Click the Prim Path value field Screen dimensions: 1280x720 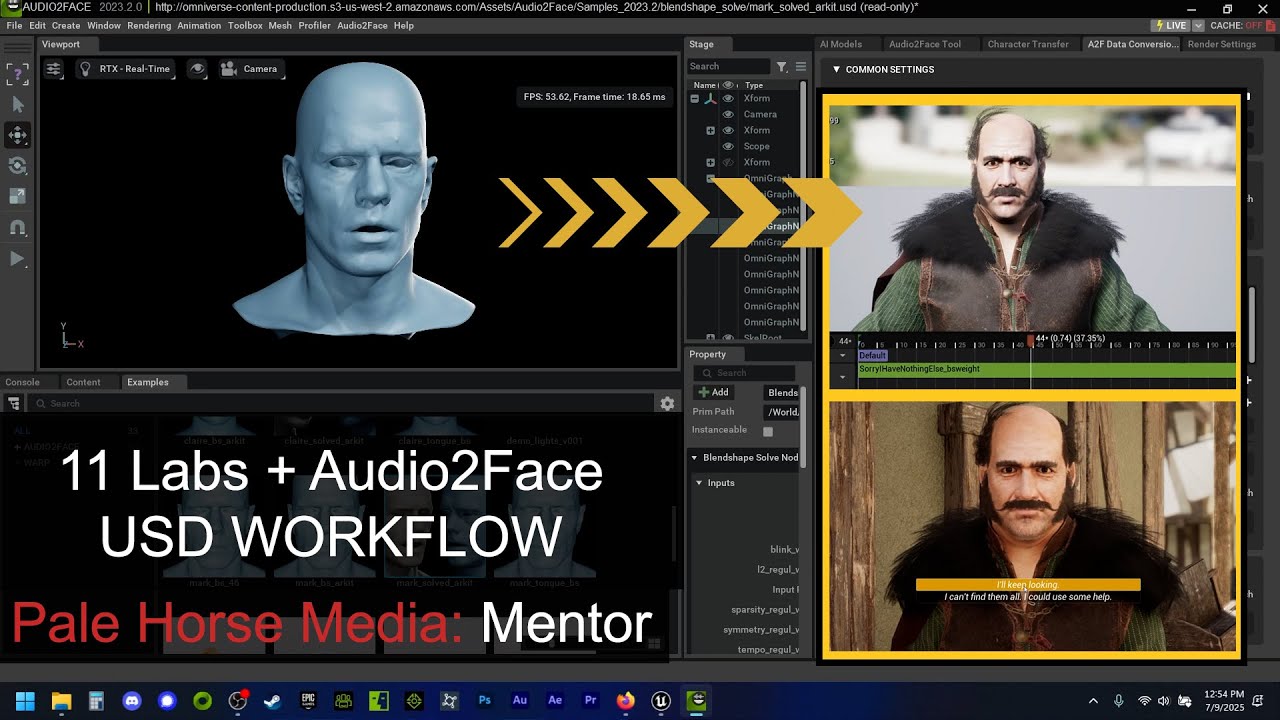coord(782,412)
